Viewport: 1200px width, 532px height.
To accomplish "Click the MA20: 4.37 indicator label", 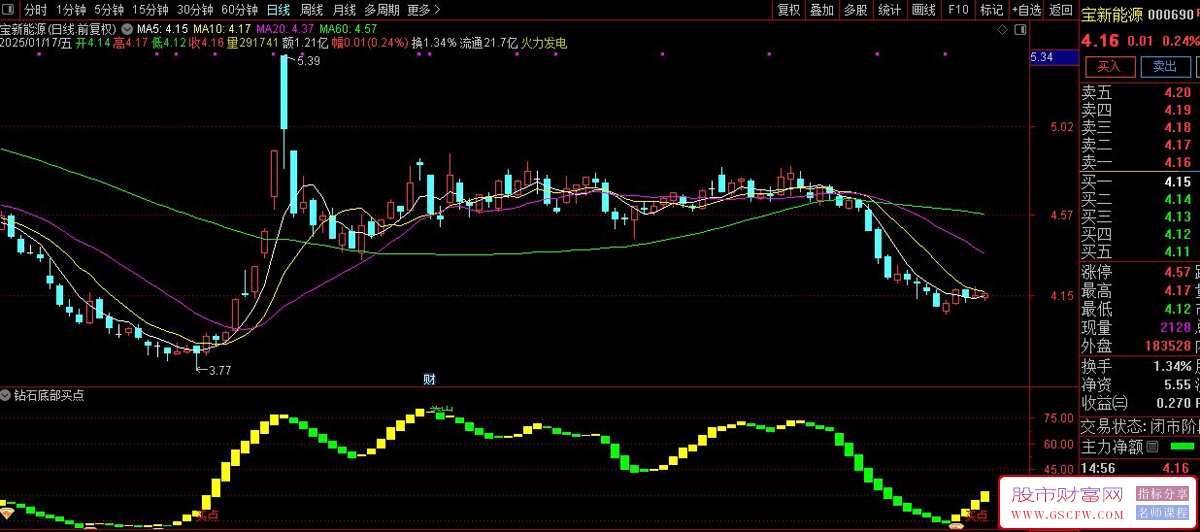I will click(x=287, y=29).
